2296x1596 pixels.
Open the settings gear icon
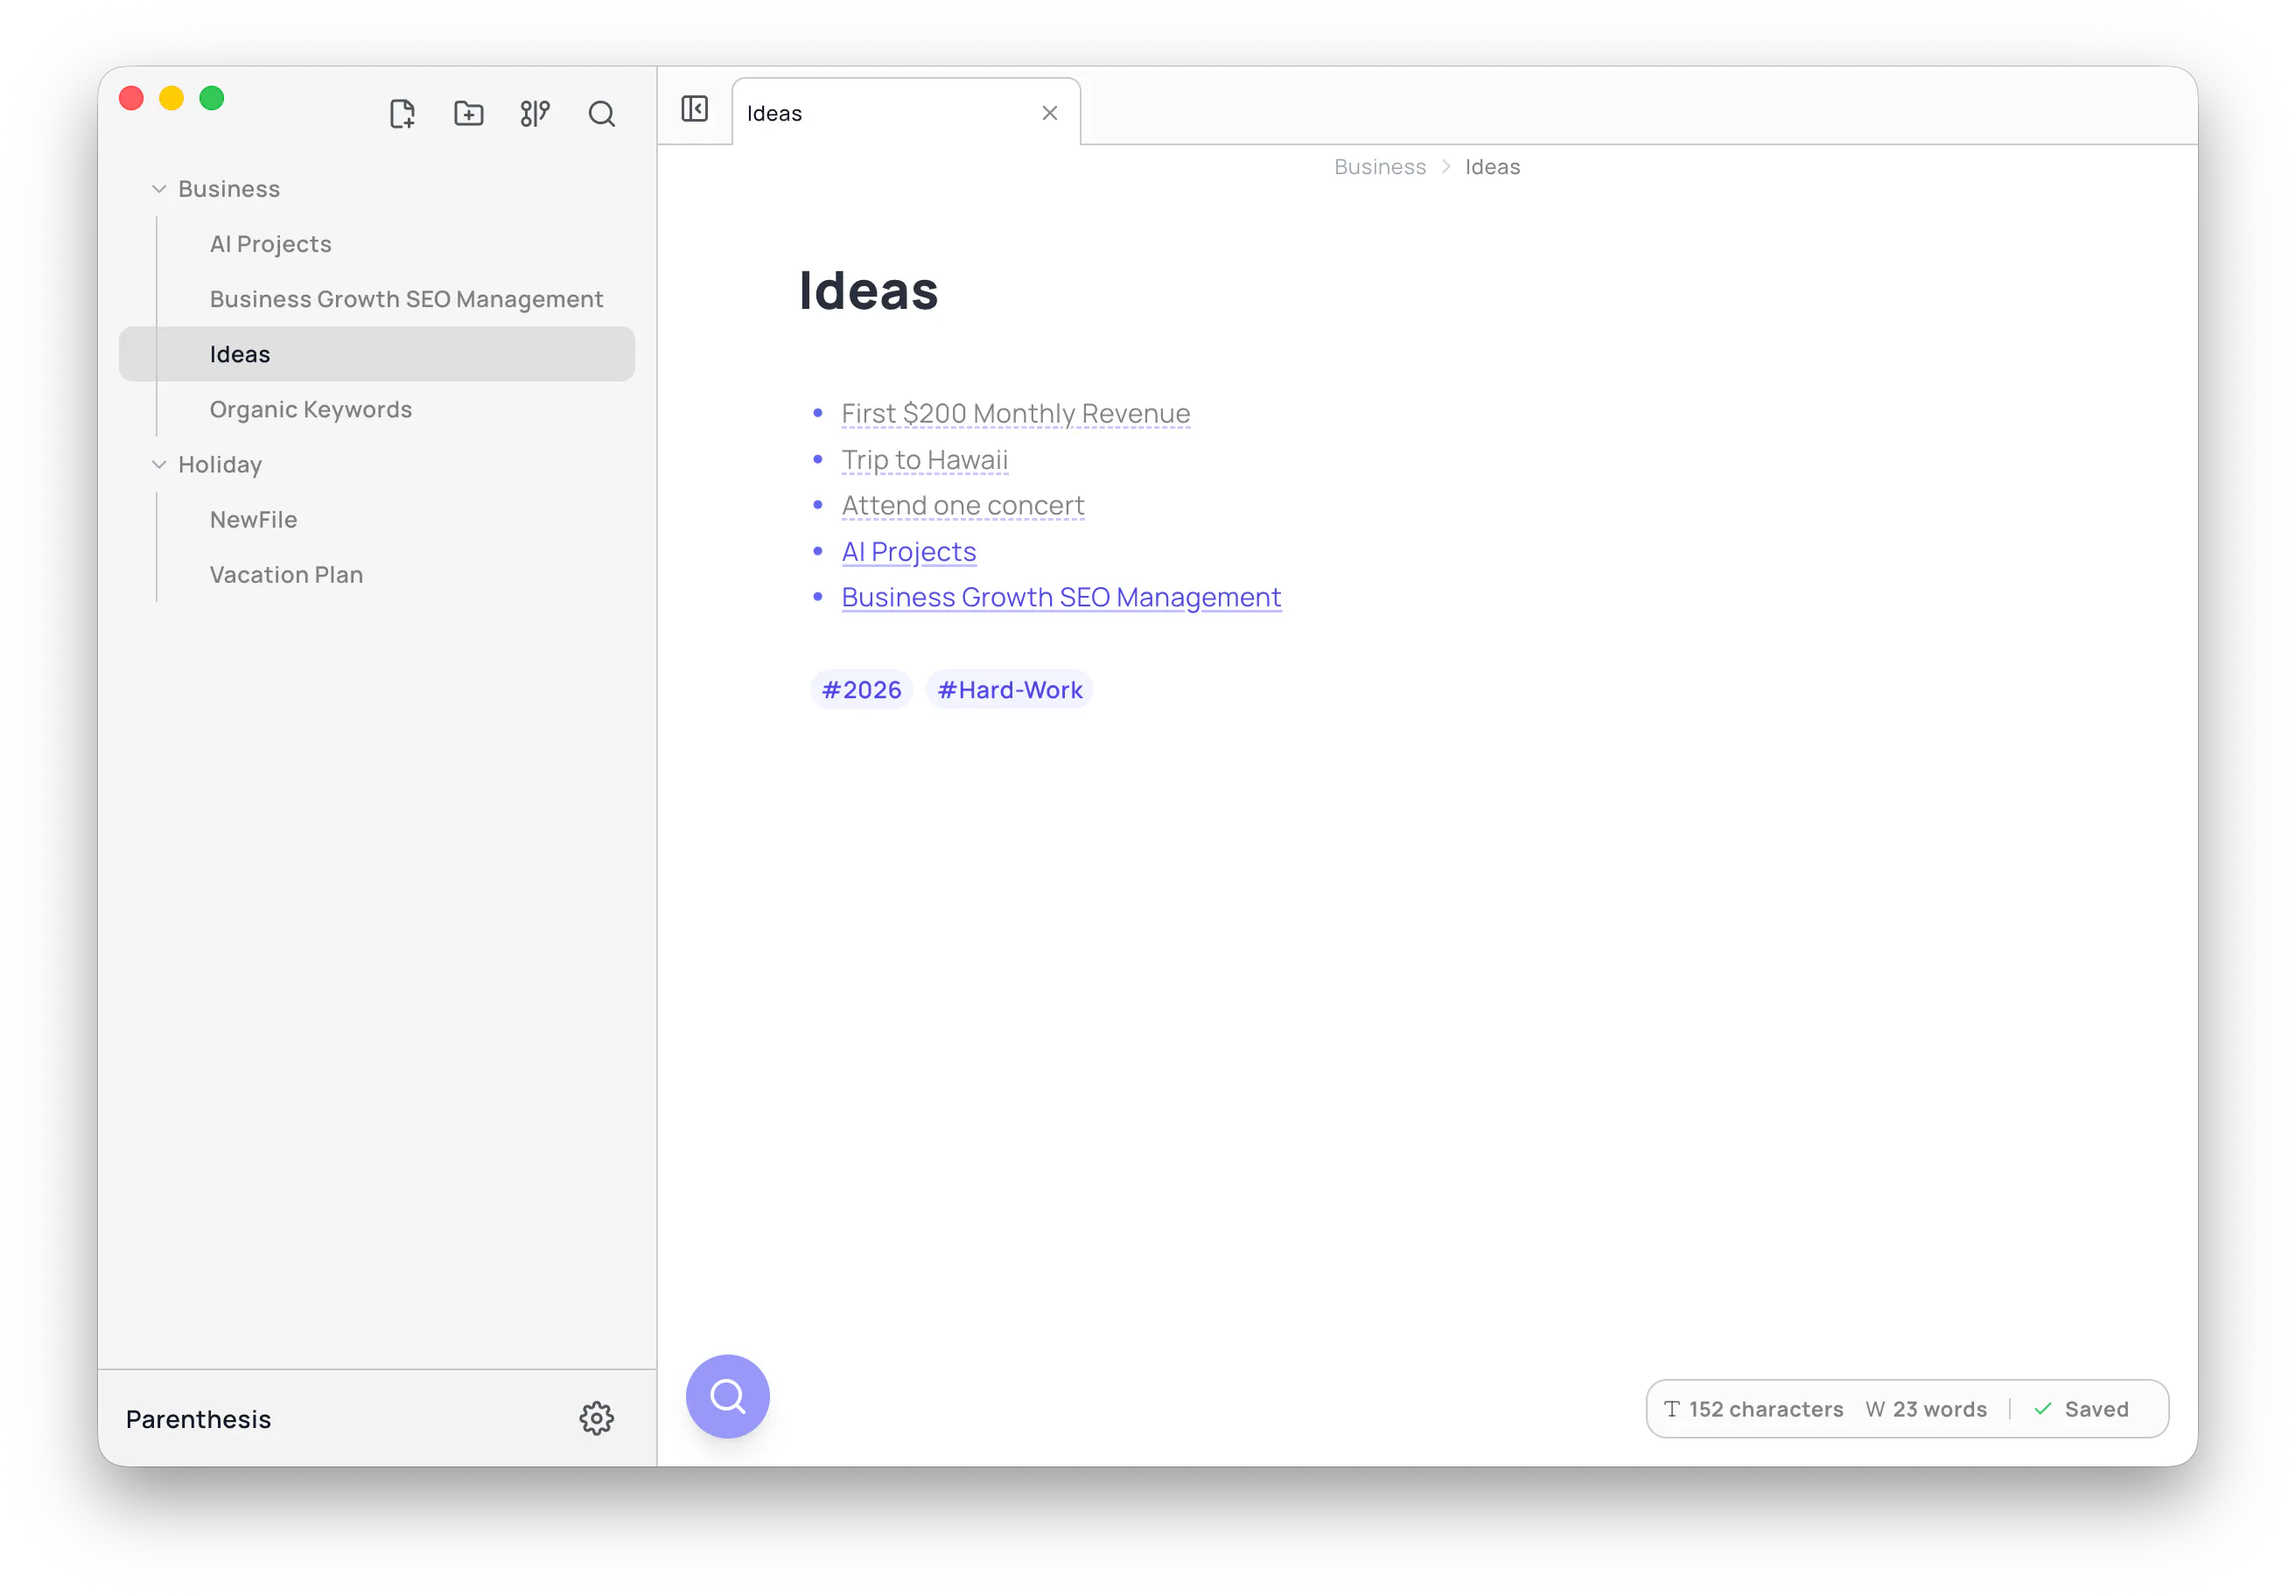coord(596,1417)
